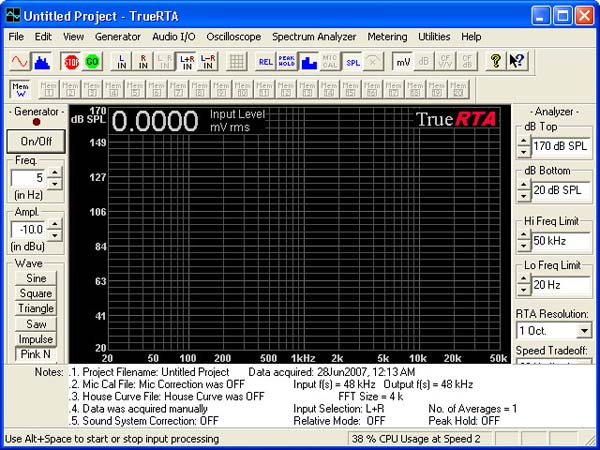Open the Audio I/O menu
Image resolution: width=600 pixels, height=450 pixels.
click(x=174, y=37)
